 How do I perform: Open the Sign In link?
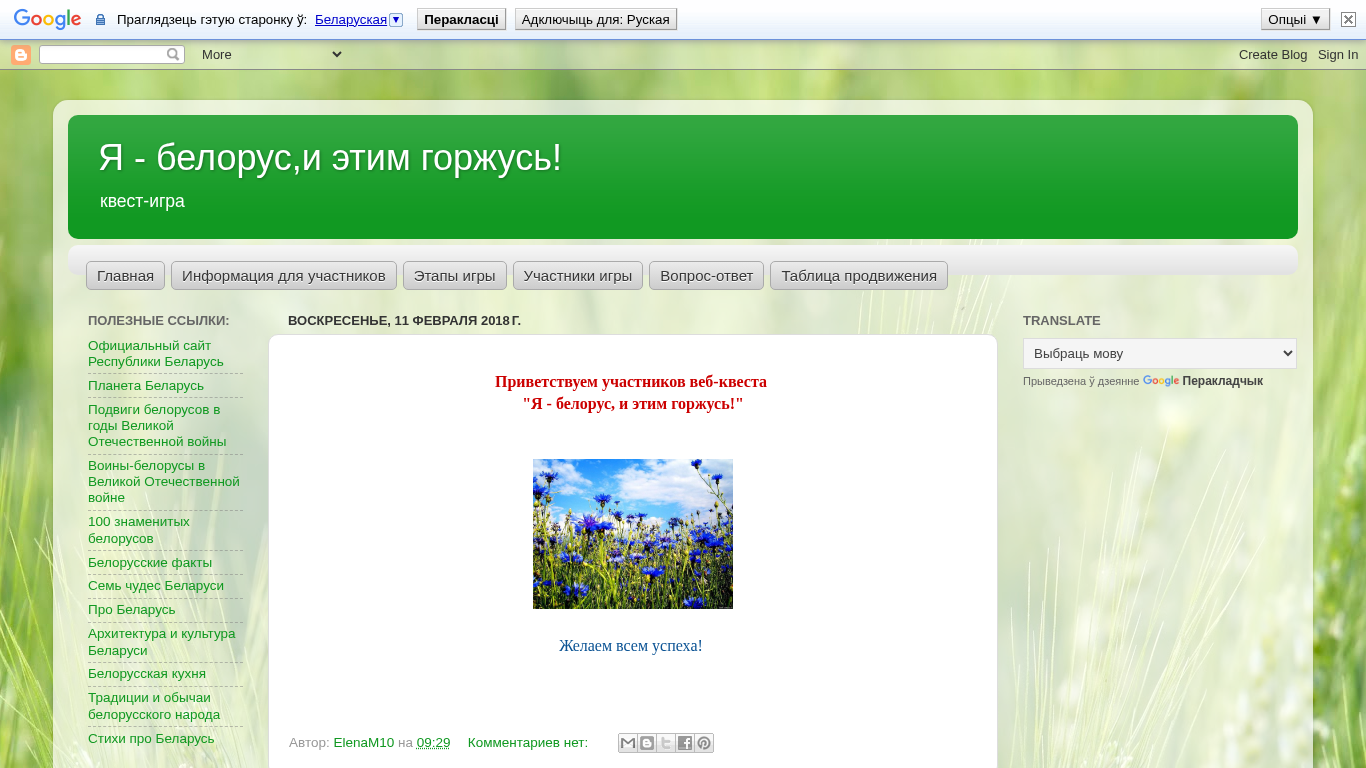pos(1337,55)
